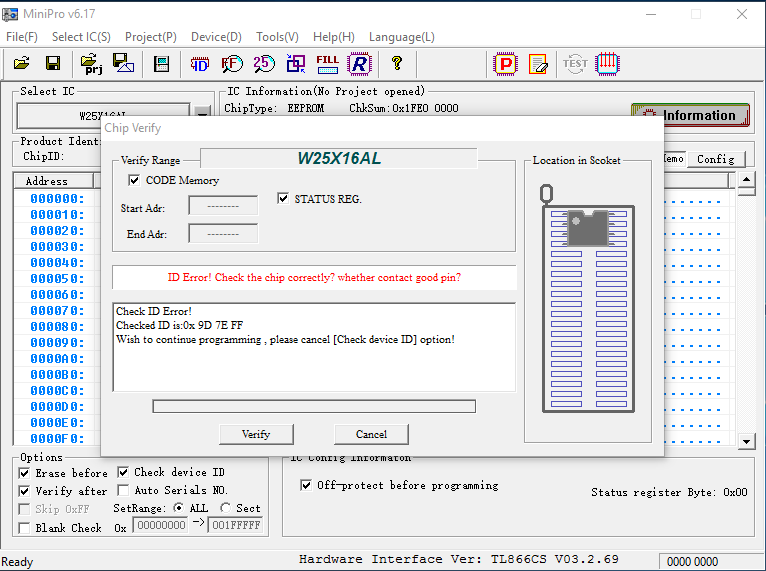Image resolution: width=766 pixels, height=571 pixels.
Task: Click the range start field 00000000
Action: (x=161, y=526)
